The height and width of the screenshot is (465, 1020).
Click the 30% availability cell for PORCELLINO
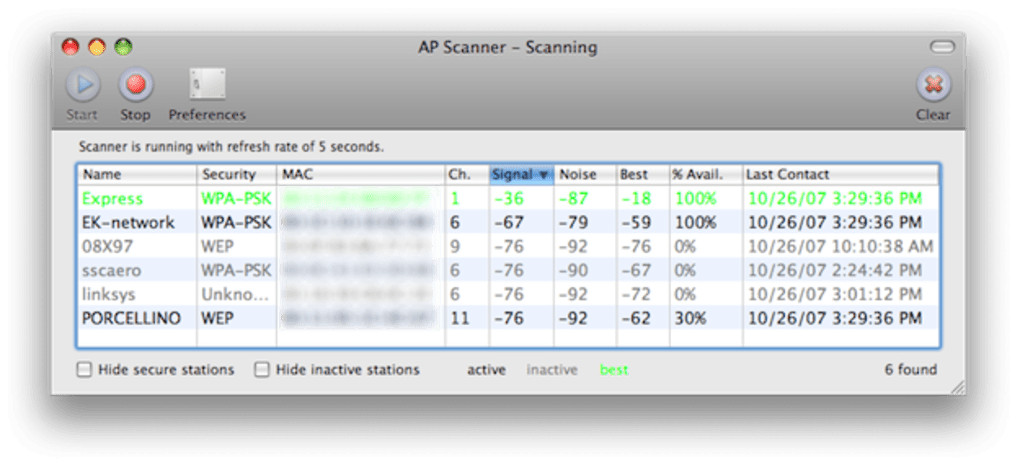click(x=691, y=319)
